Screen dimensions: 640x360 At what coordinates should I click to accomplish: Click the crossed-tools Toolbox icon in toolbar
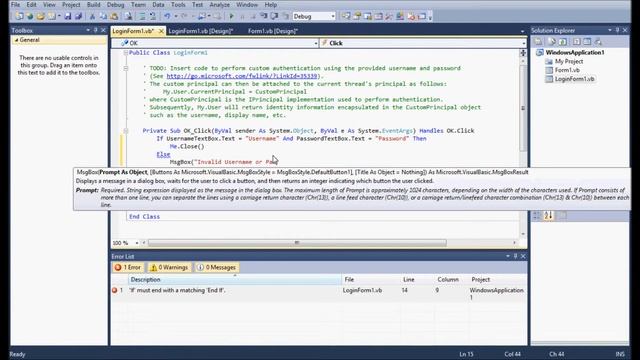click(389, 16)
